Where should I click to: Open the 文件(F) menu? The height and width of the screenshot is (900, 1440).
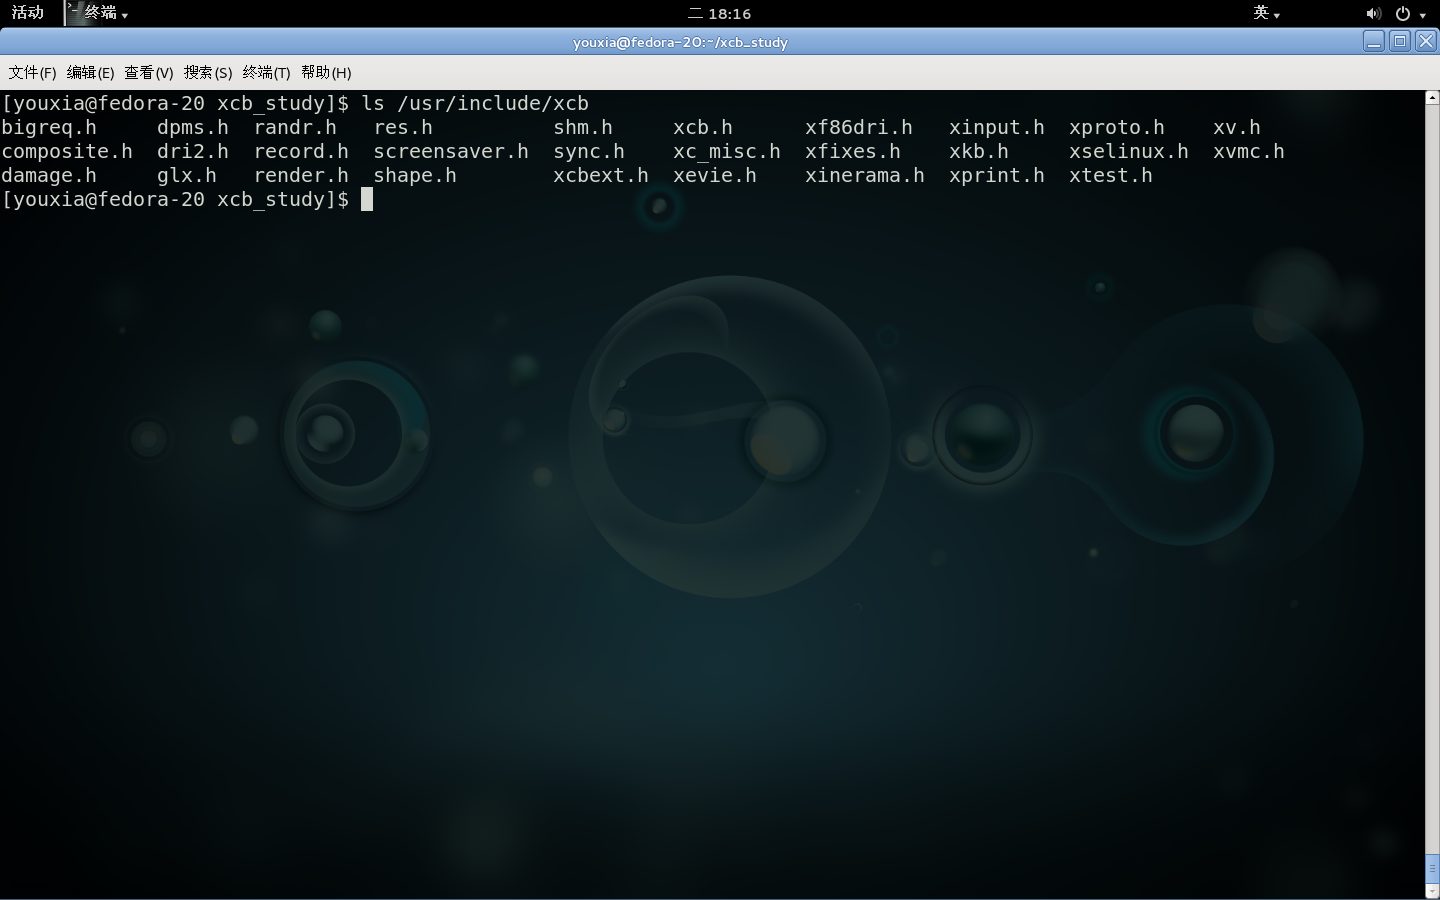(31, 72)
